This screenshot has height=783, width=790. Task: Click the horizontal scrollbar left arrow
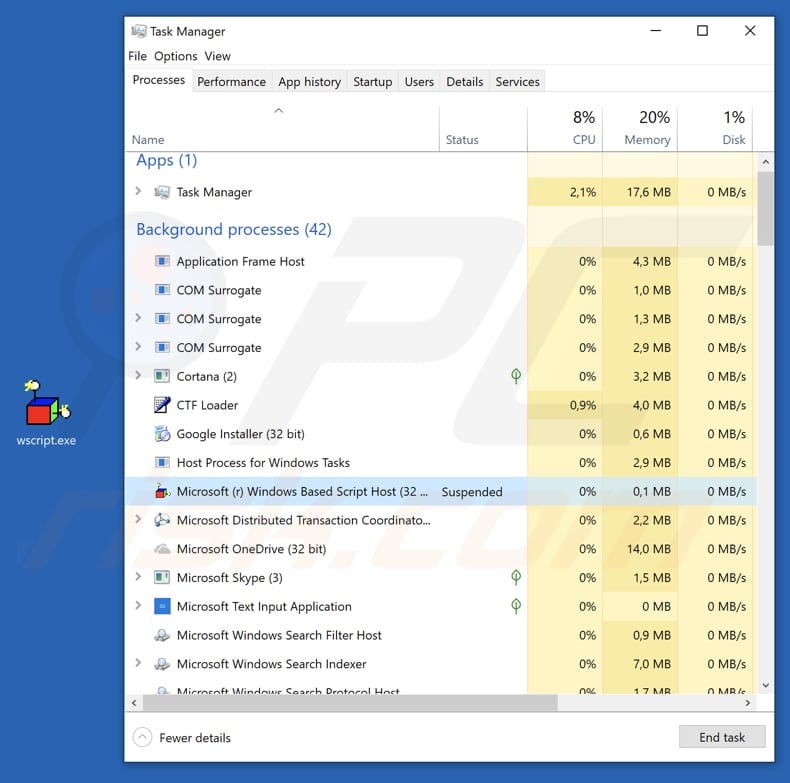tap(134, 702)
